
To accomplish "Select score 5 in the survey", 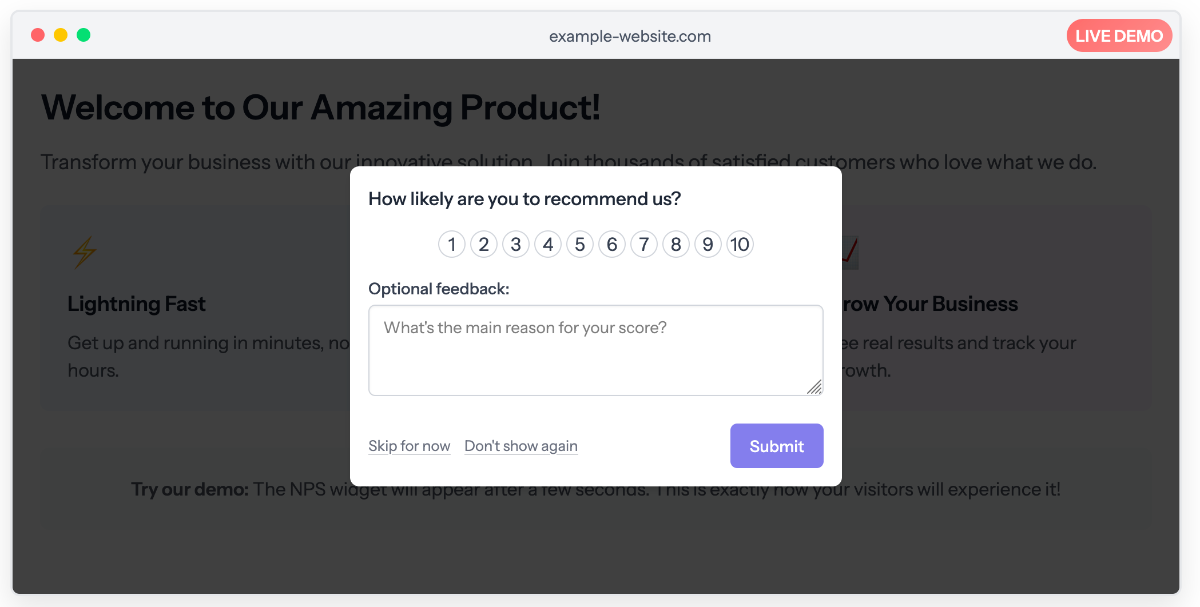I will pyautogui.click(x=580, y=244).
